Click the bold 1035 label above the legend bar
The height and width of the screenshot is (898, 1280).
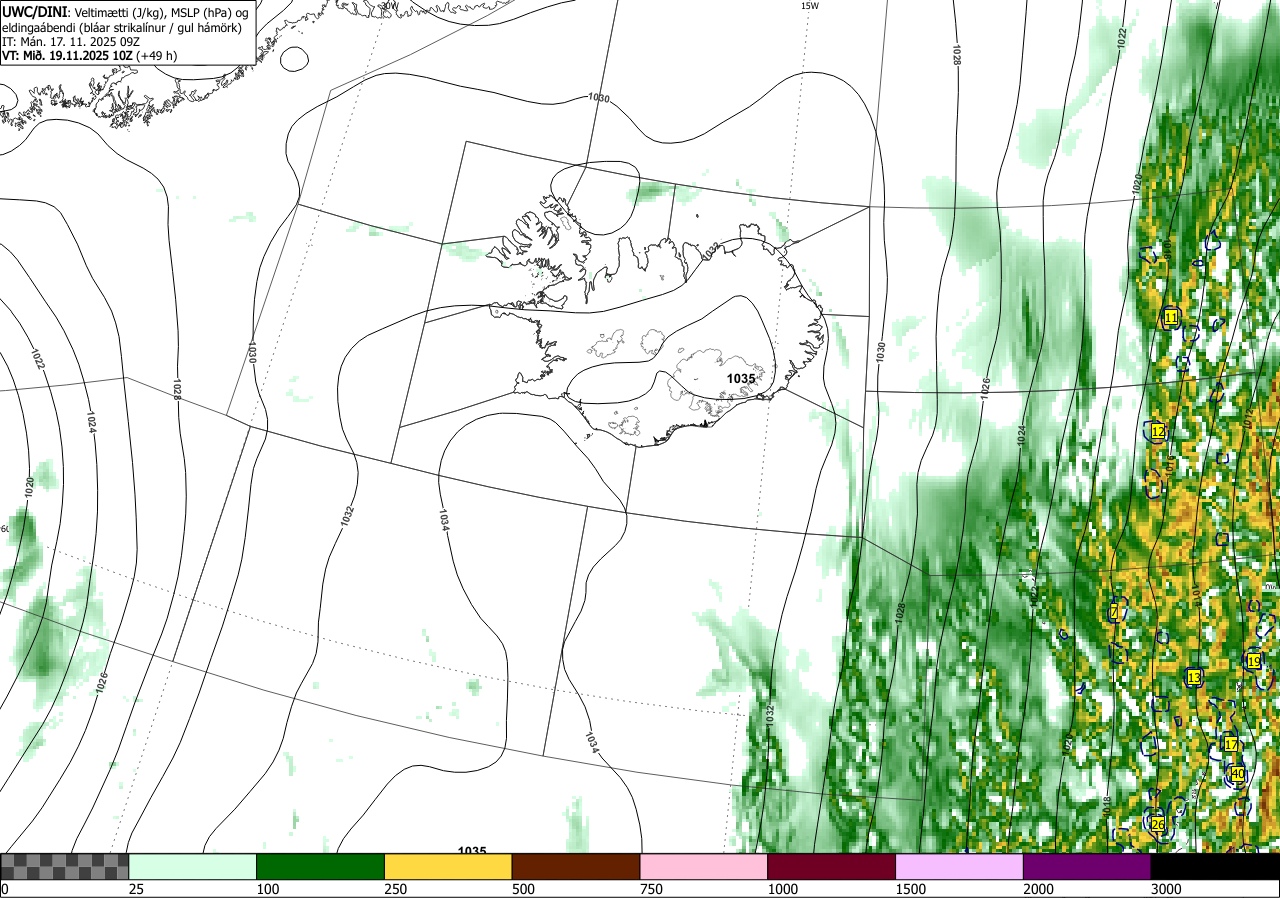472,851
